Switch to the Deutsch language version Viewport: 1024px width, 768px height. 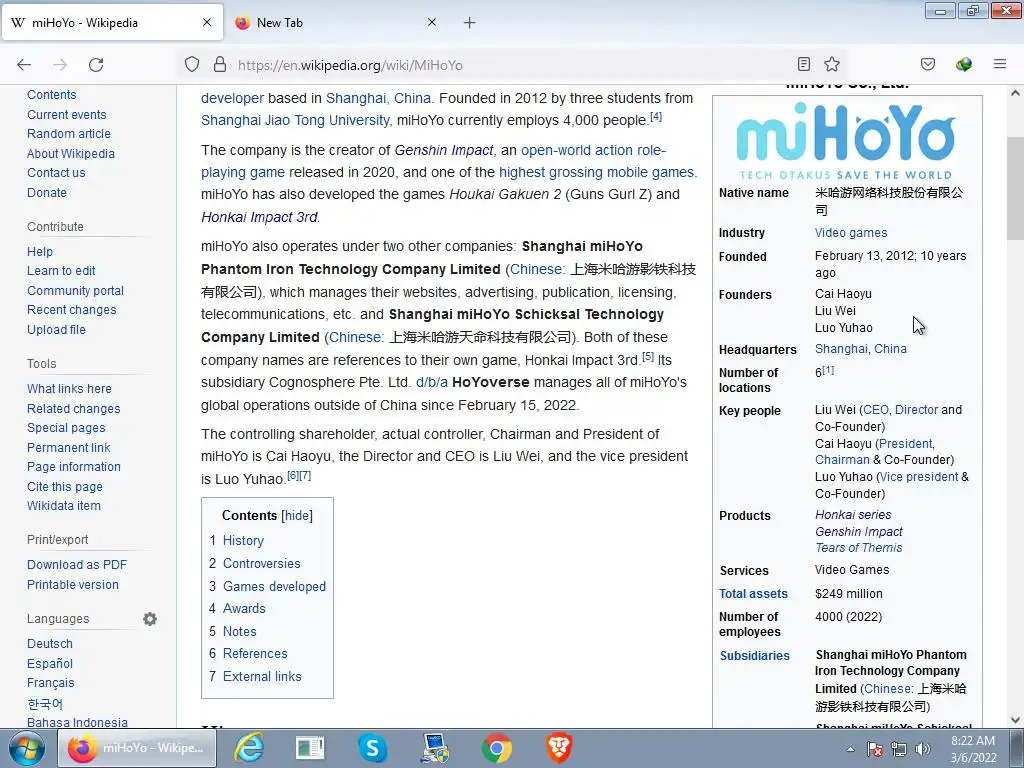(50, 644)
